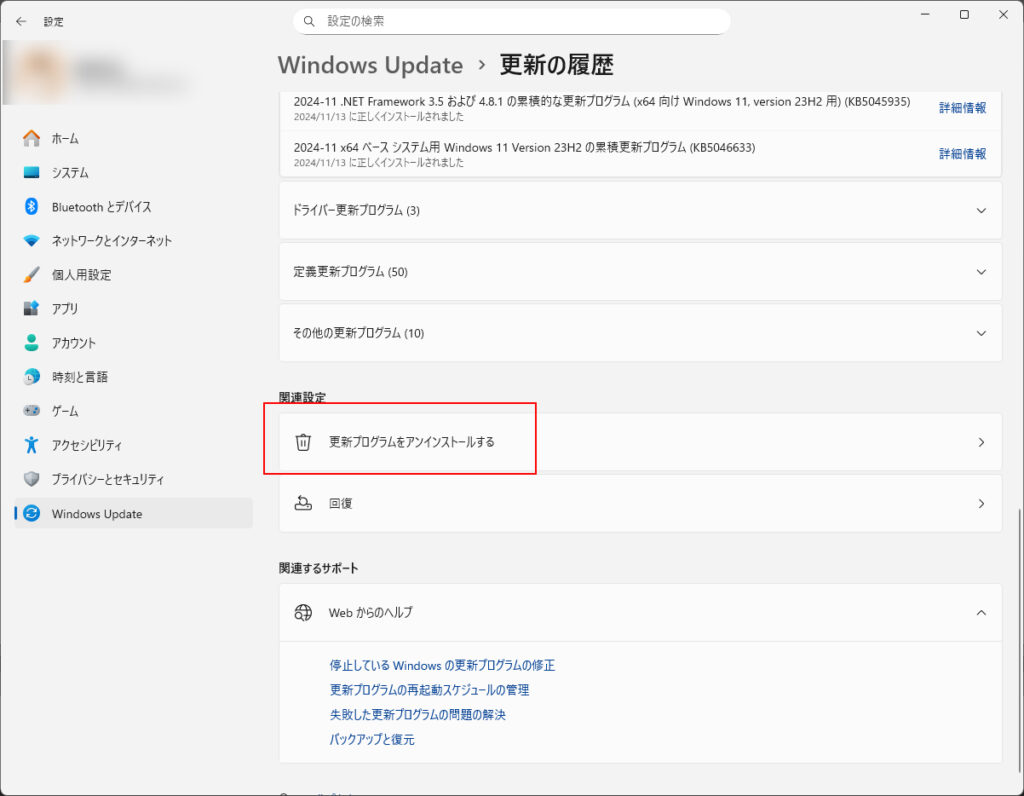Open システム in the sidebar
Screen dimensions: 1024x796
[70, 173]
